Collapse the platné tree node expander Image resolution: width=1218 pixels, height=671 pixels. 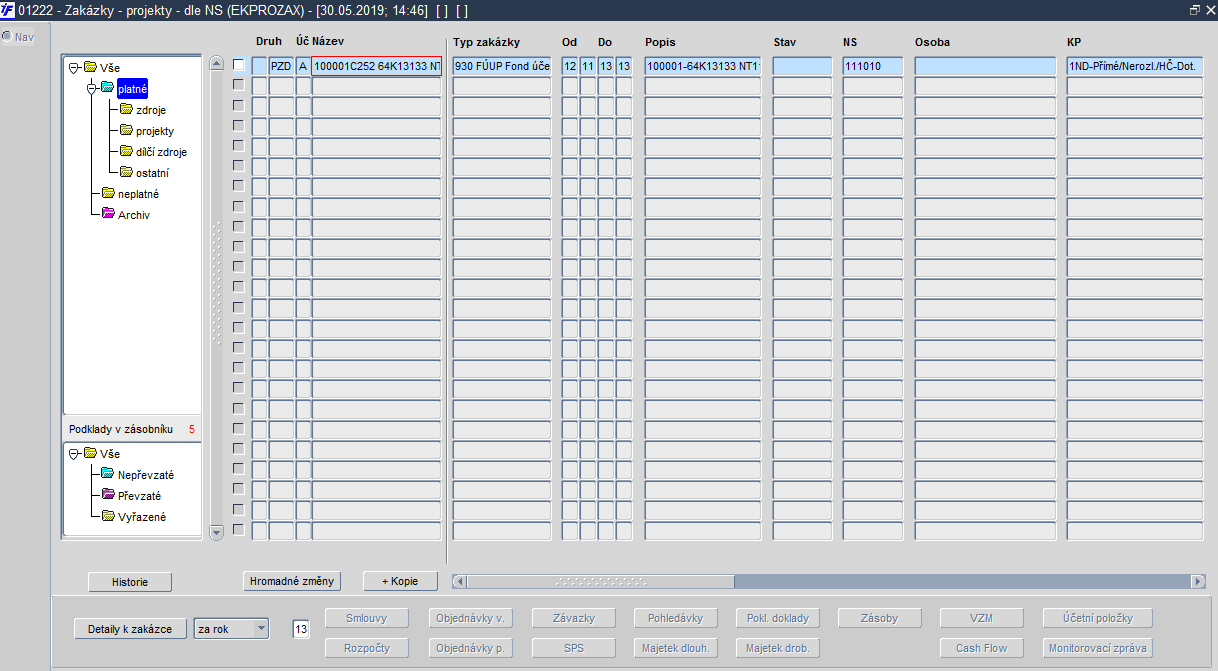point(91,89)
